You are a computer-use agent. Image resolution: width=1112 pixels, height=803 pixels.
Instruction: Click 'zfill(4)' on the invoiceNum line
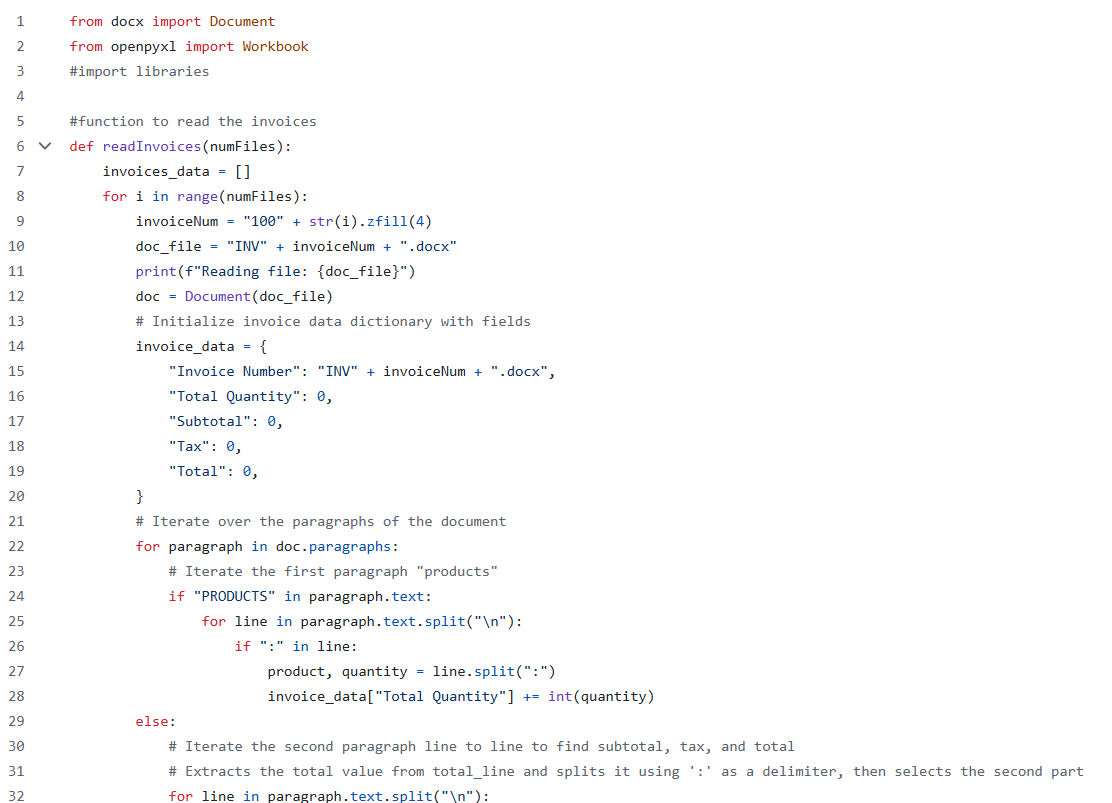click(x=399, y=221)
